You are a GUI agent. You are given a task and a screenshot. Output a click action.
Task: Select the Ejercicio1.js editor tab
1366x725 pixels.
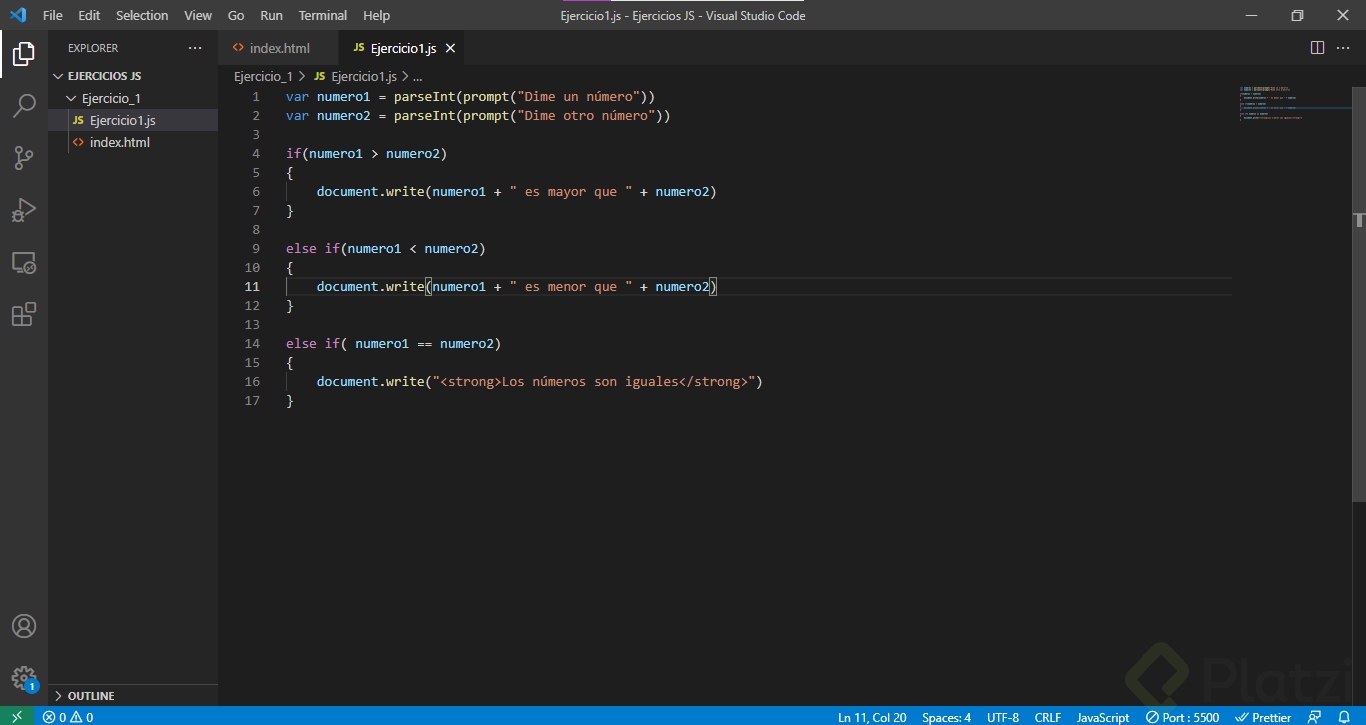coord(403,48)
